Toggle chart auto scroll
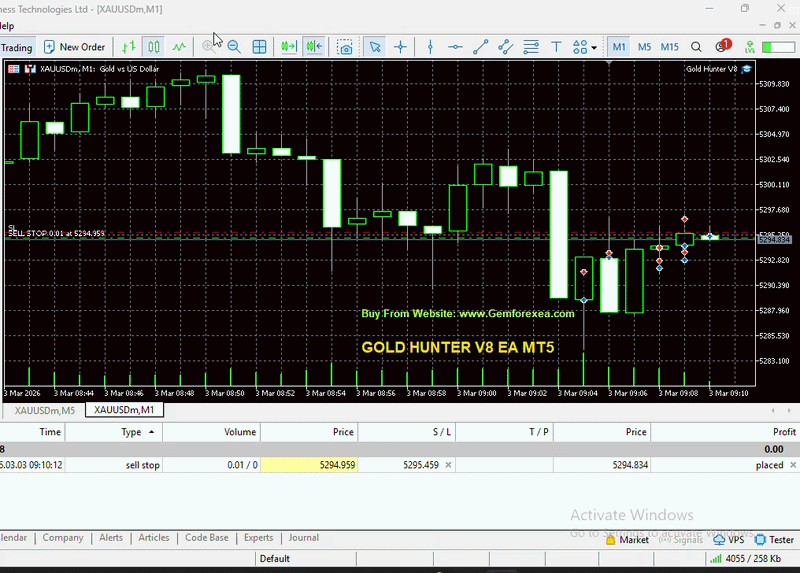 coord(289,47)
